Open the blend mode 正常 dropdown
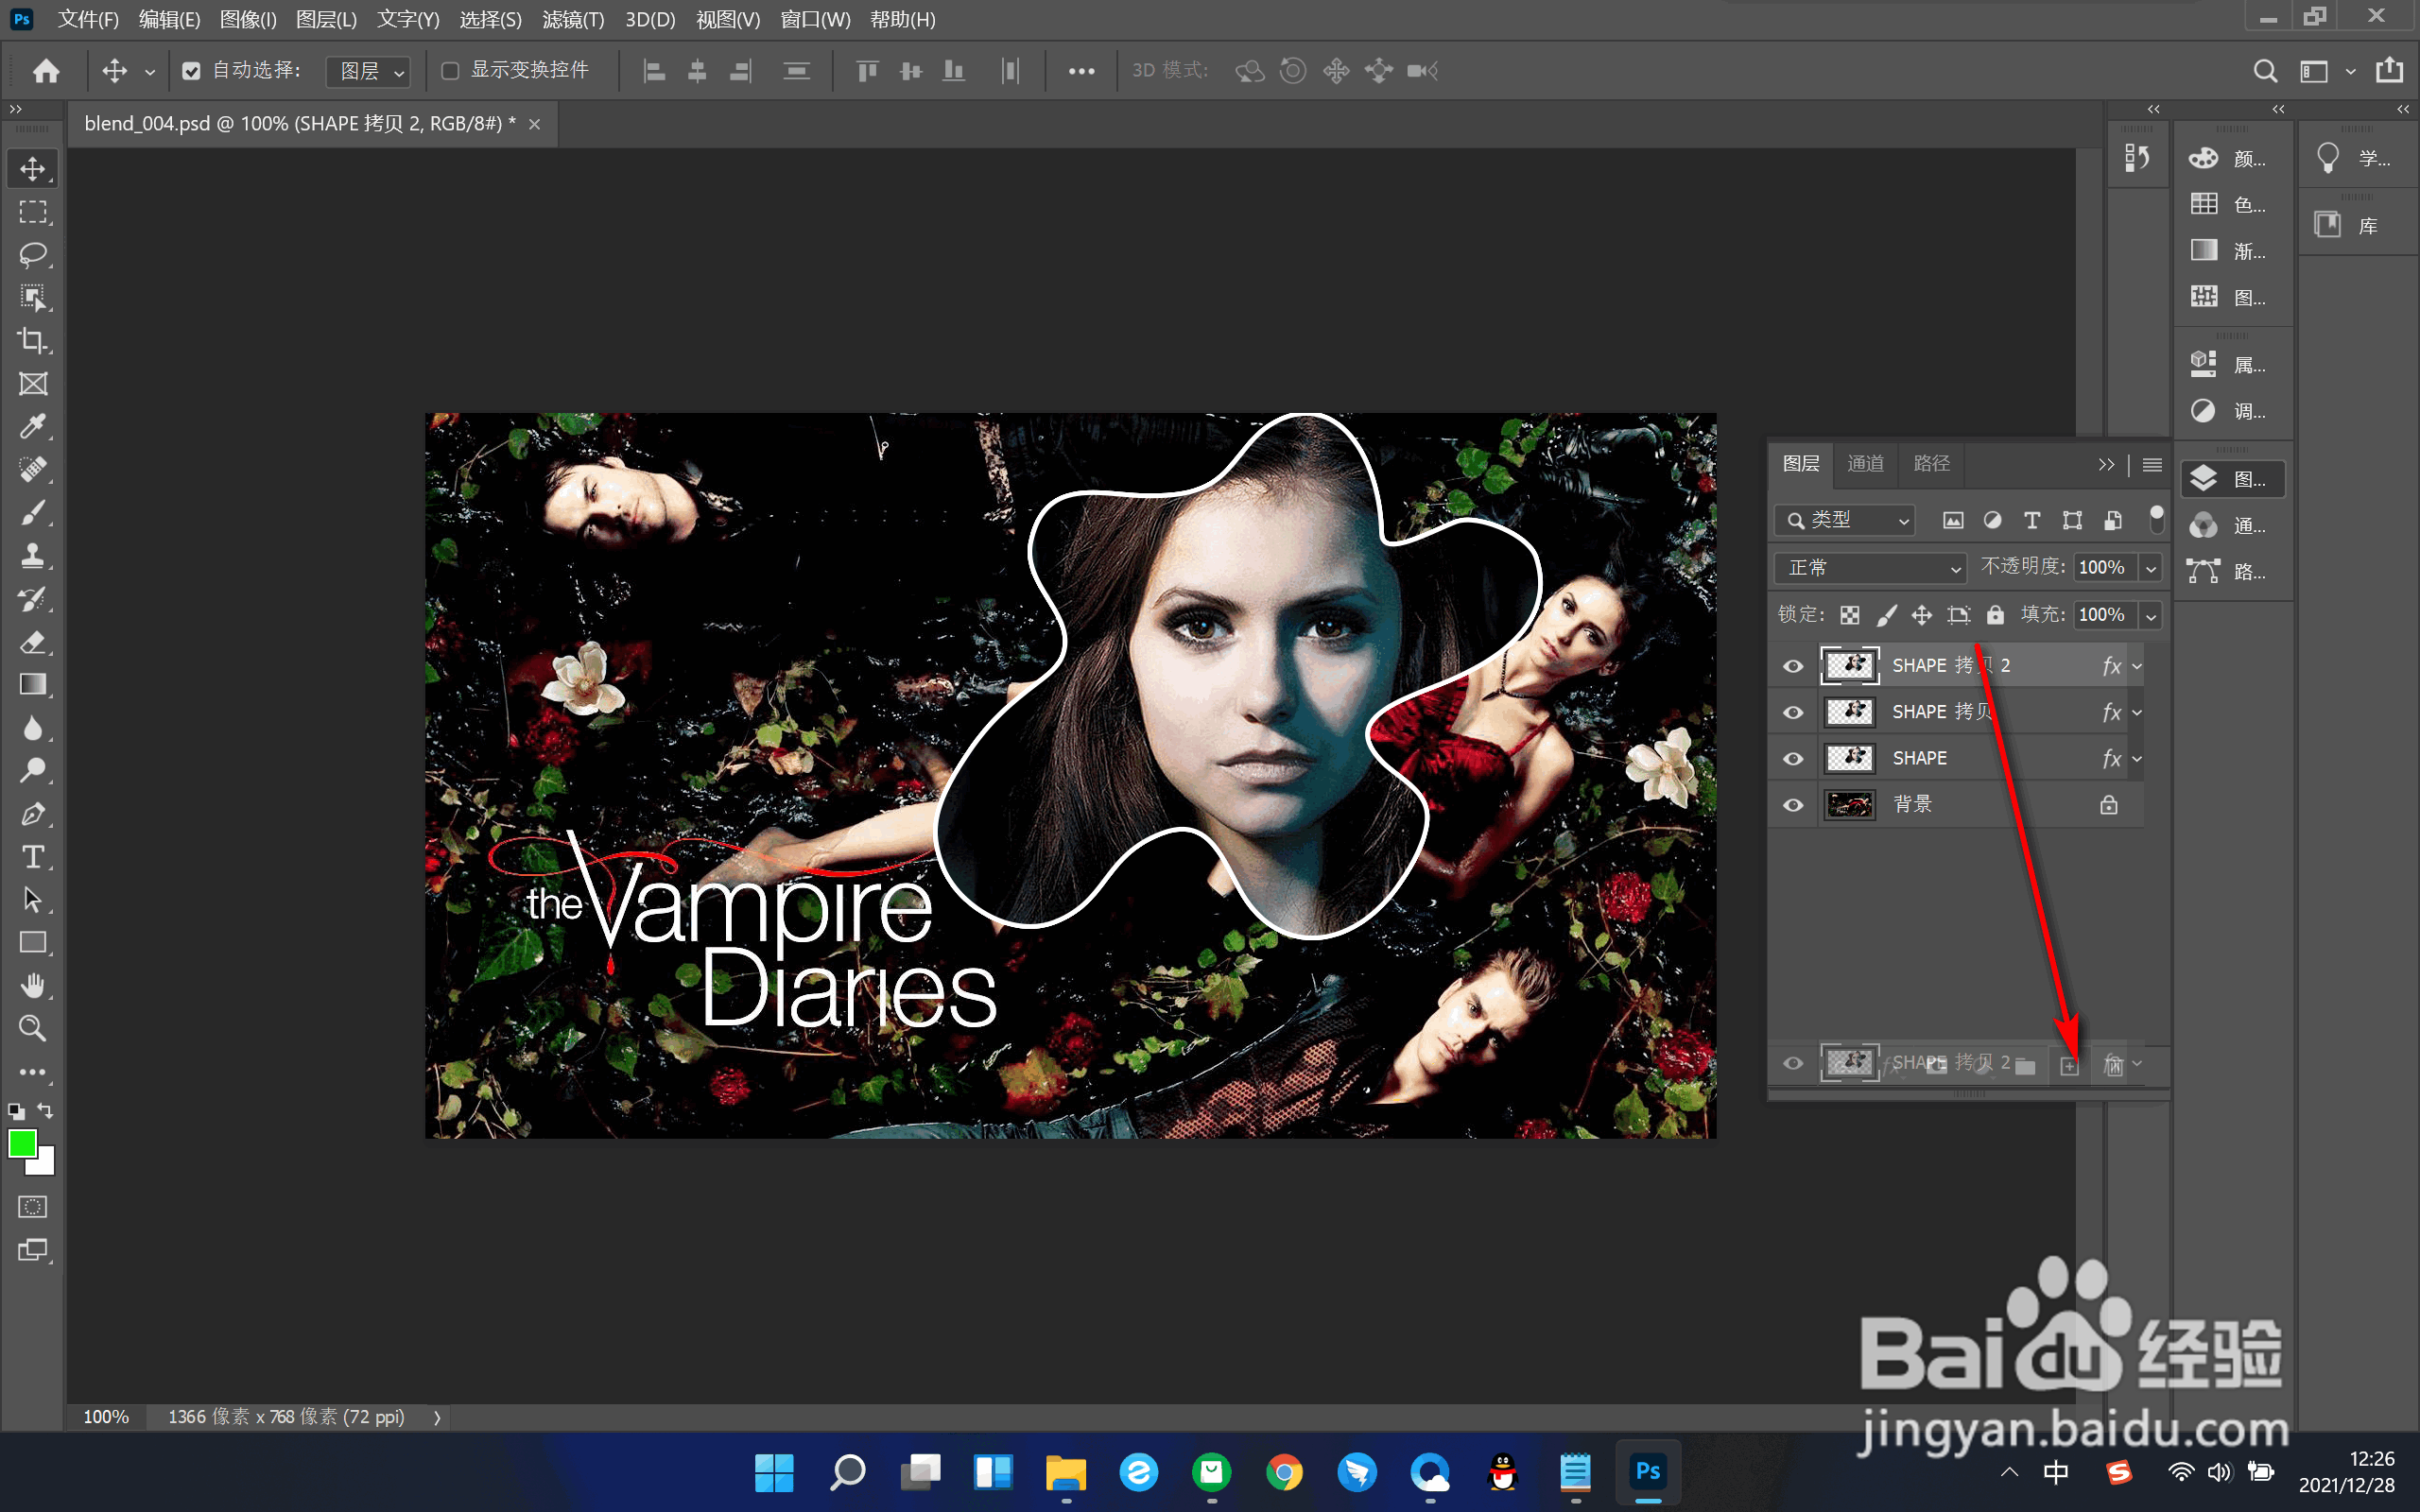Viewport: 2420px width, 1512px height. pyautogui.click(x=1870, y=568)
